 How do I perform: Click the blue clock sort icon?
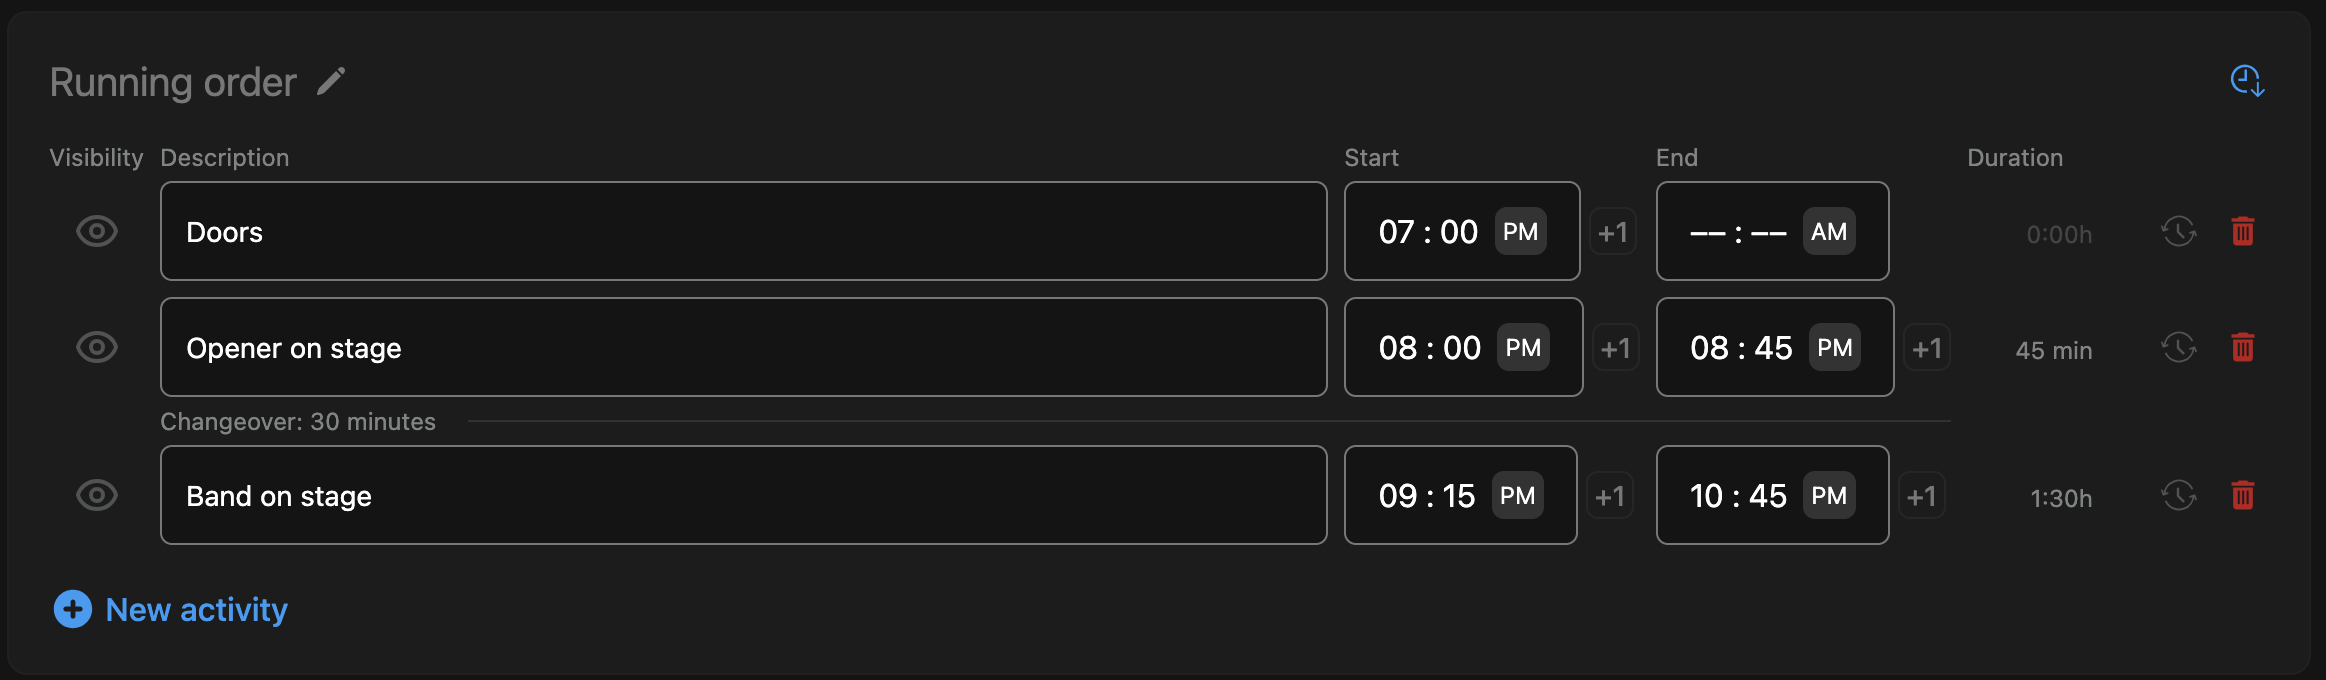tap(2247, 81)
